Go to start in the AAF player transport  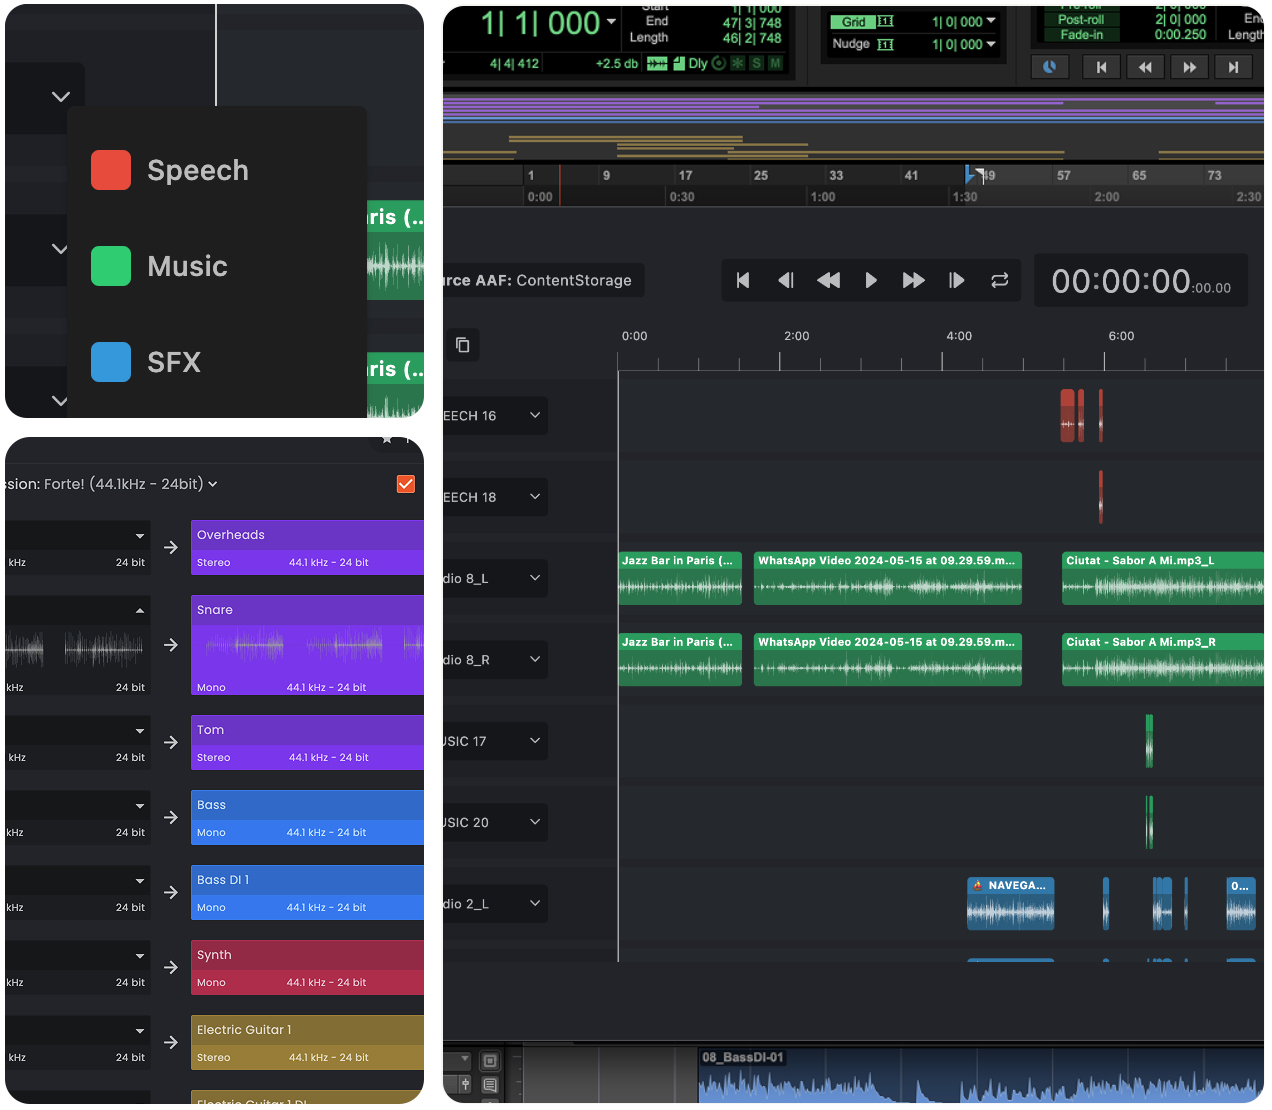(743, 281)
